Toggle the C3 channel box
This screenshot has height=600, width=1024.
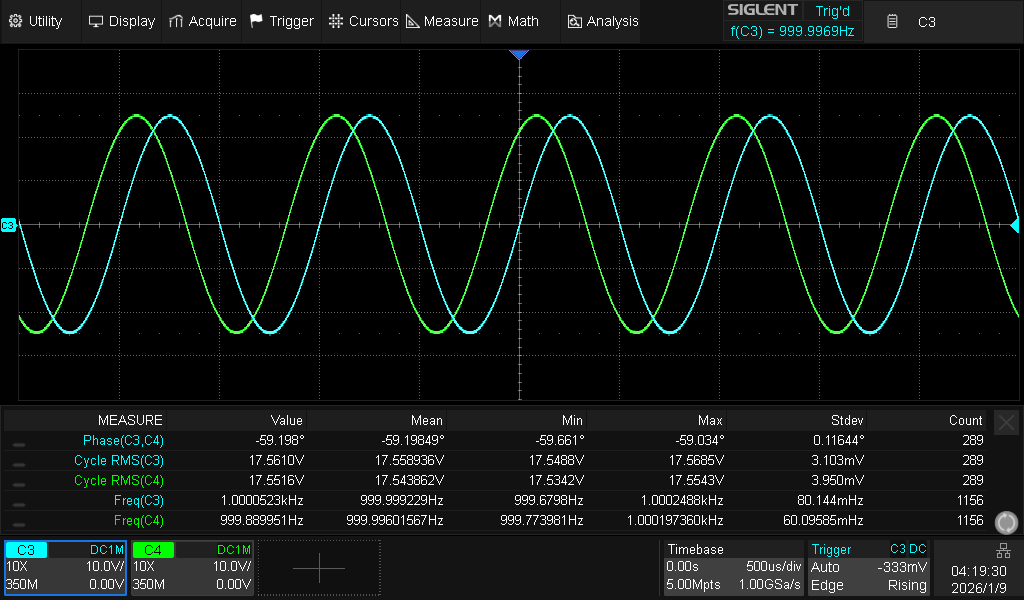click(x=65, y=567)
